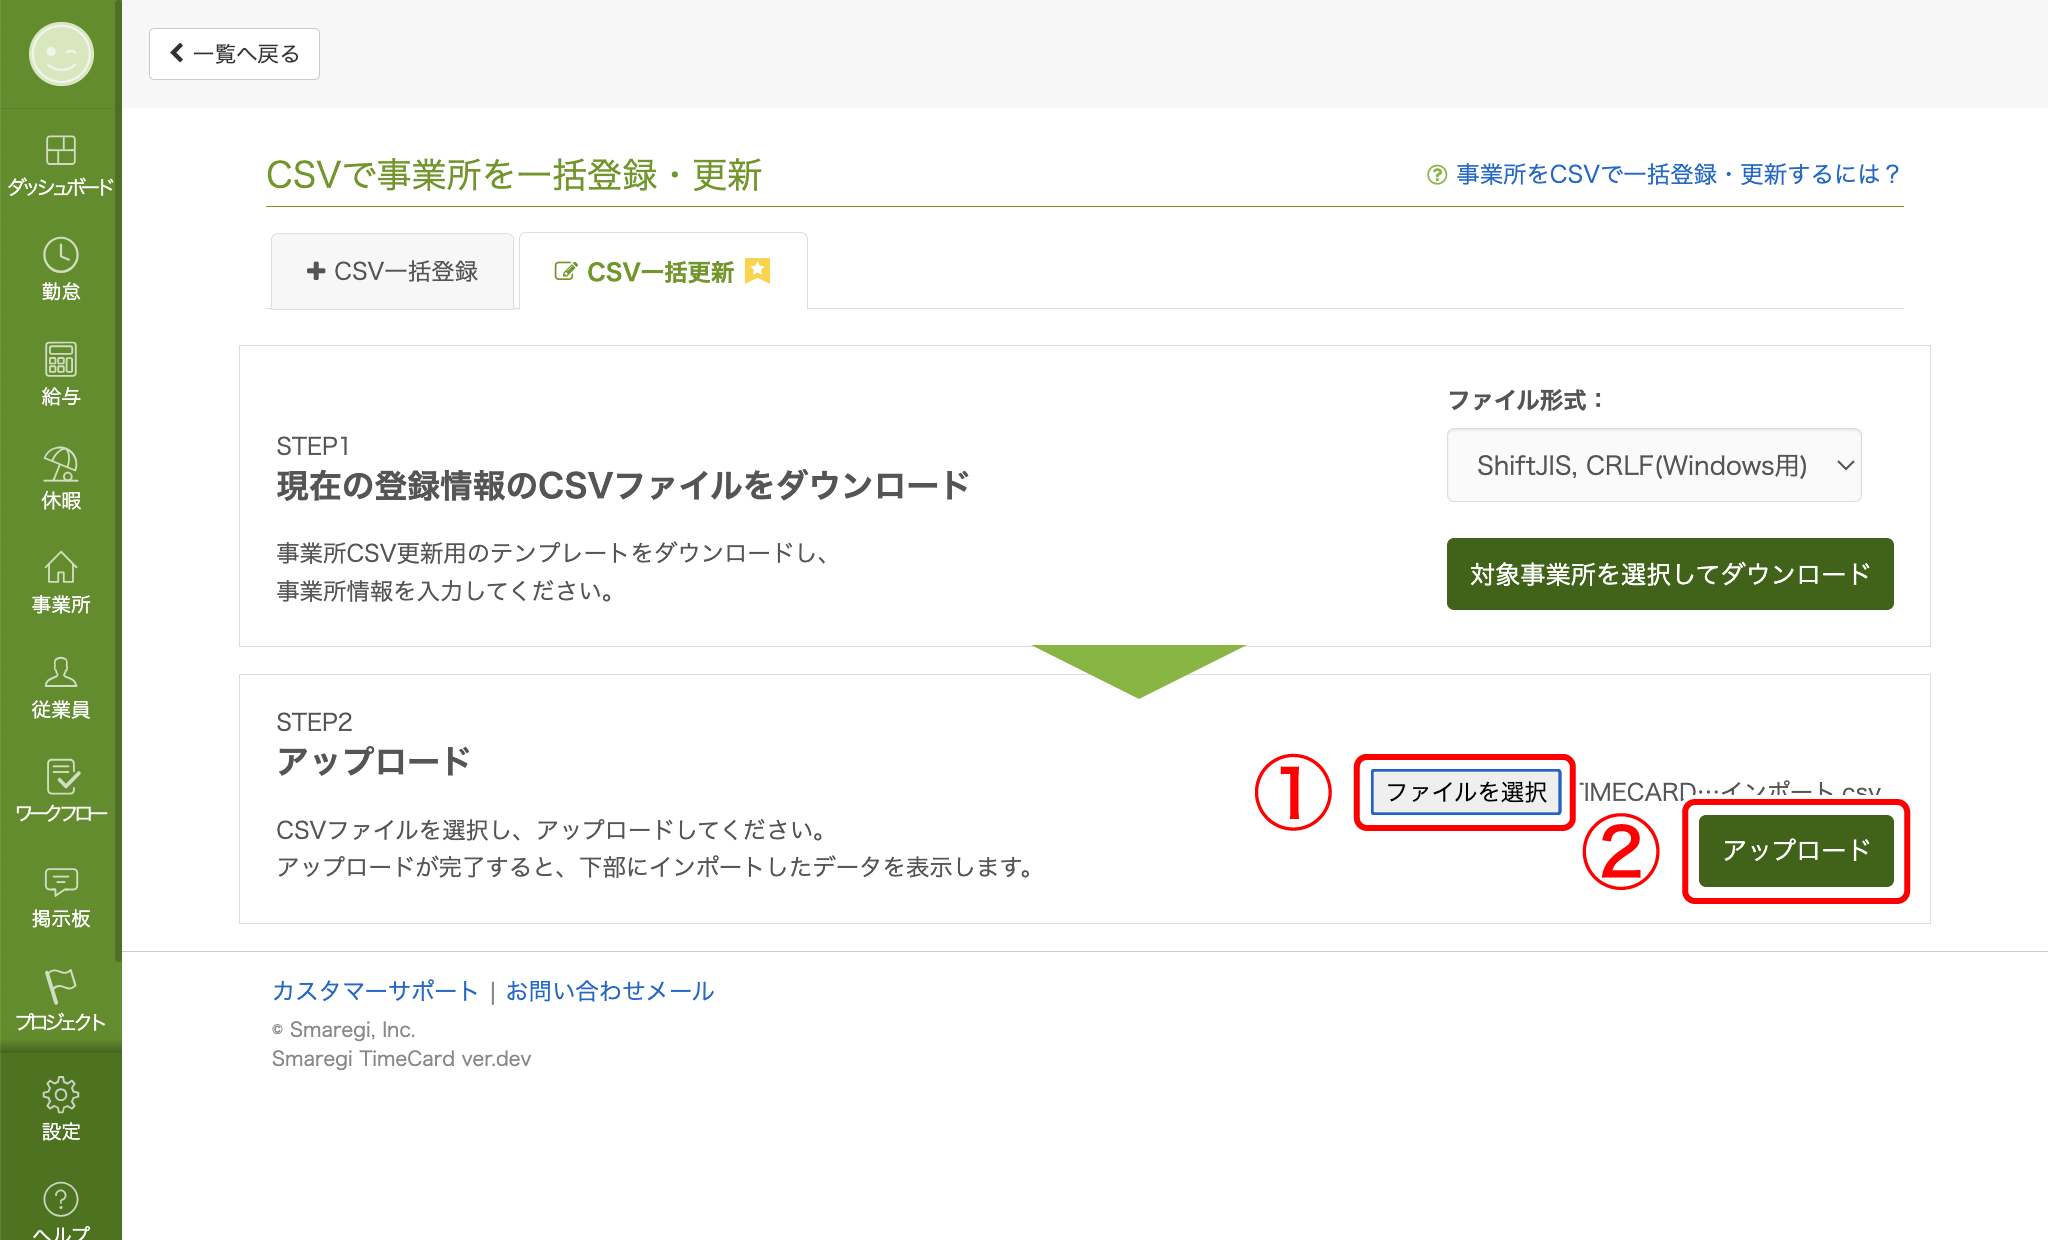Switch to the CSV一括登録 tab
Viewport: 2048px width, 1240px height.
coord(392,271)
